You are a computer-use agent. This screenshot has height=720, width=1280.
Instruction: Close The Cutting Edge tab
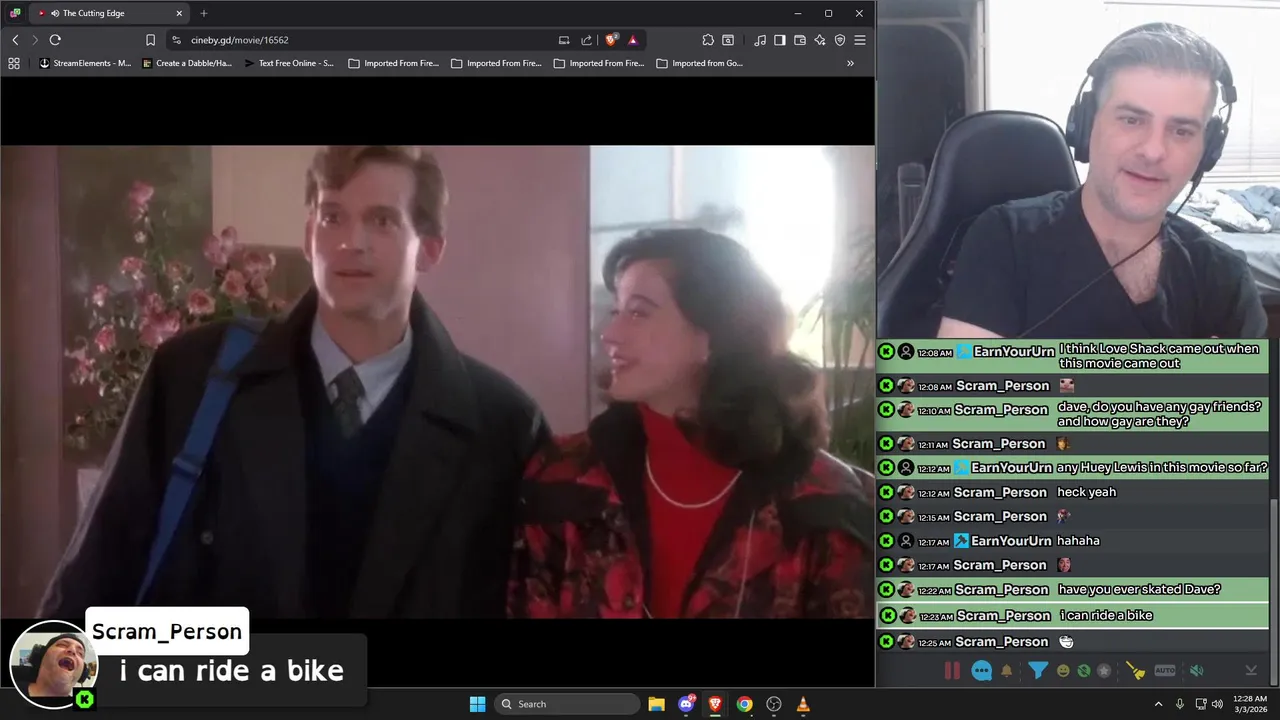tap(179, 13)
